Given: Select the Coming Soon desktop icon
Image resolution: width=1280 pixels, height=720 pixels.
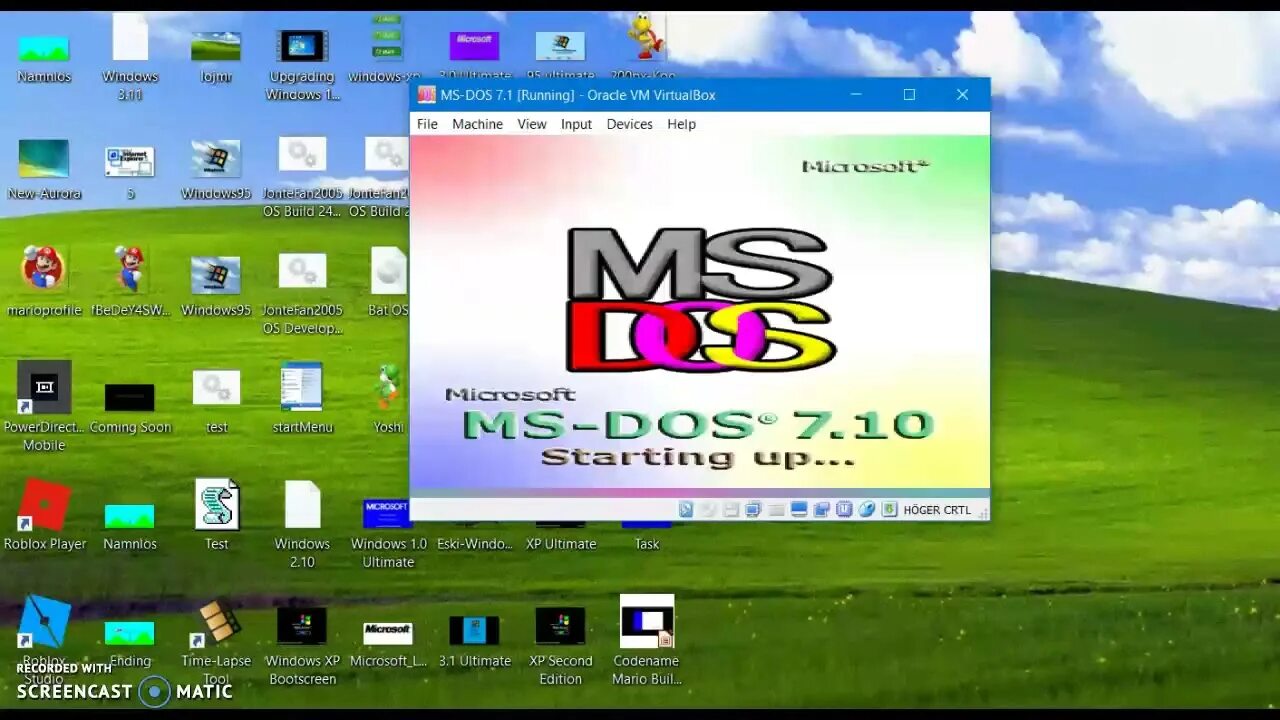Looking at the screenshot, I should [130, 408].
